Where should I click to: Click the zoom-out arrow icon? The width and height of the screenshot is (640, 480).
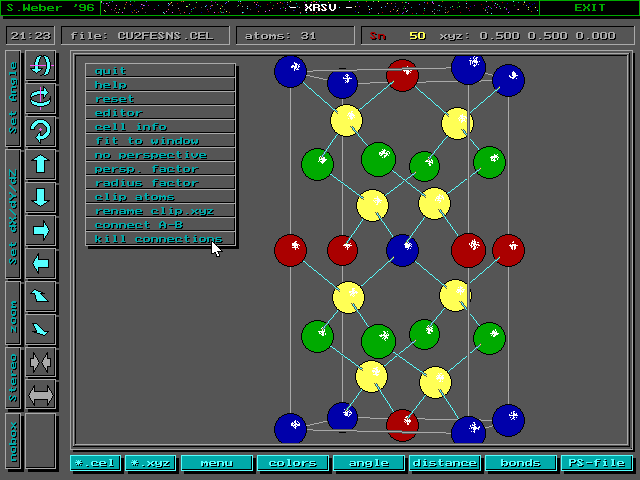40,329
